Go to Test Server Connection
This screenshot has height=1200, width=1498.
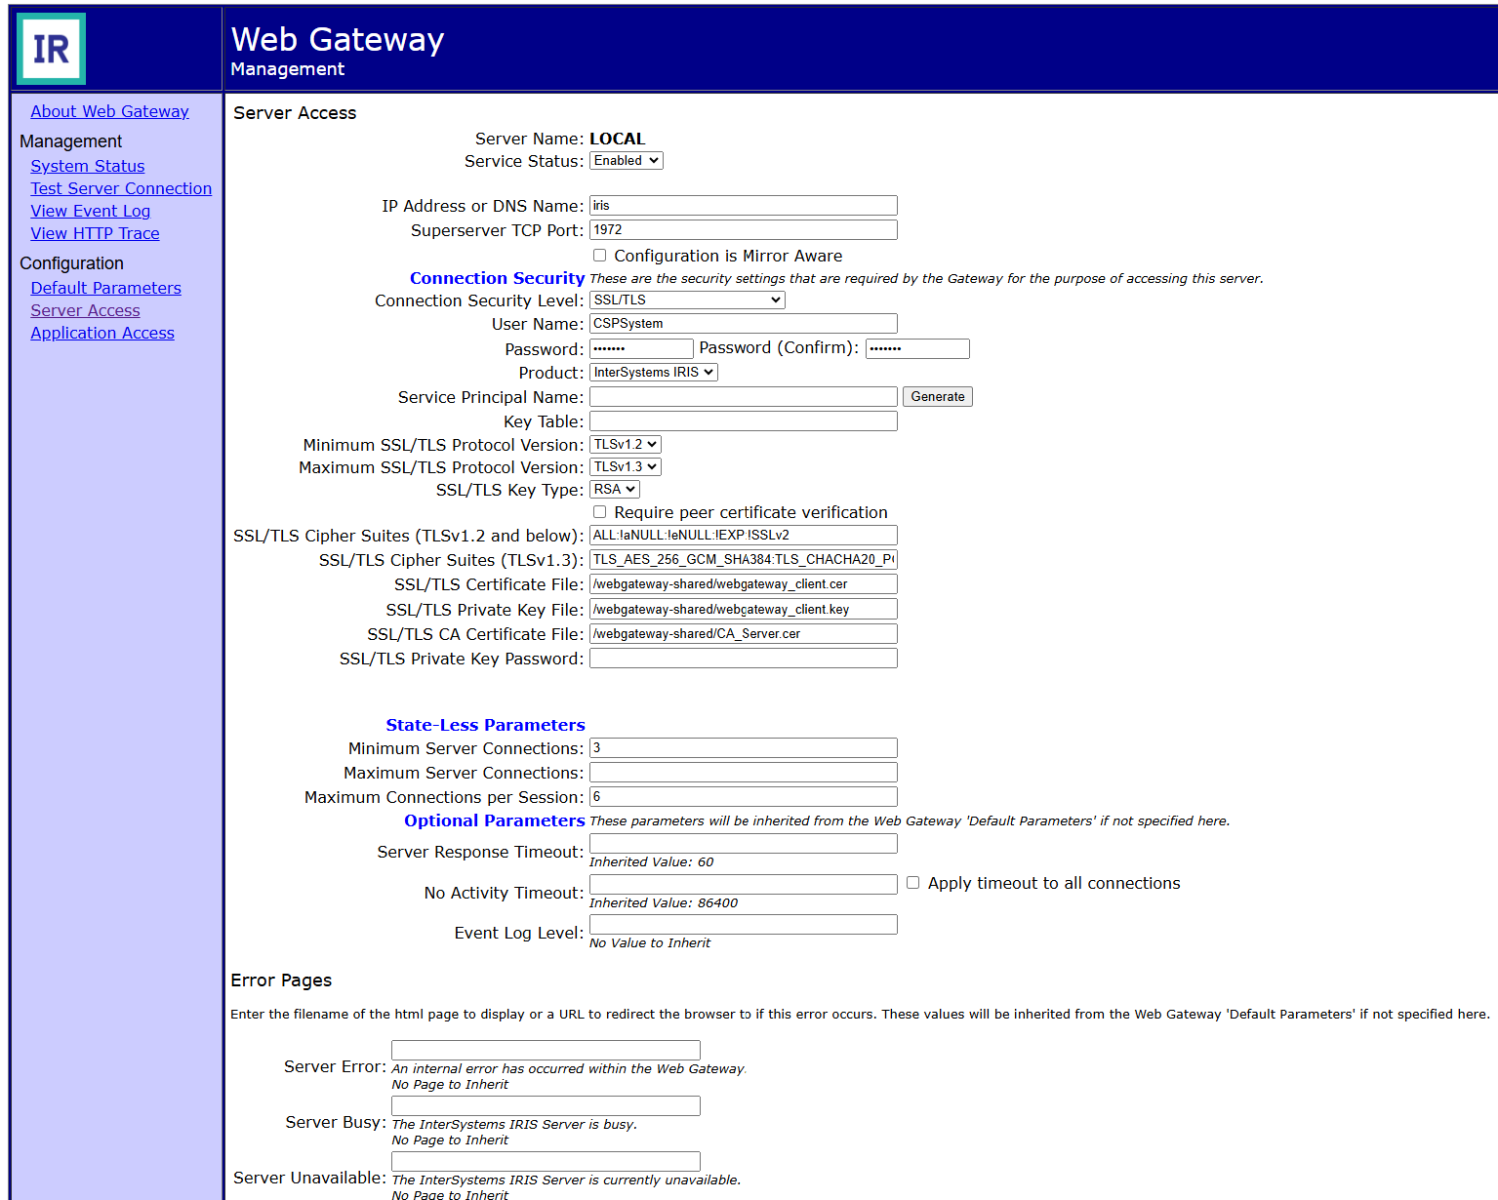coord(121,188)
